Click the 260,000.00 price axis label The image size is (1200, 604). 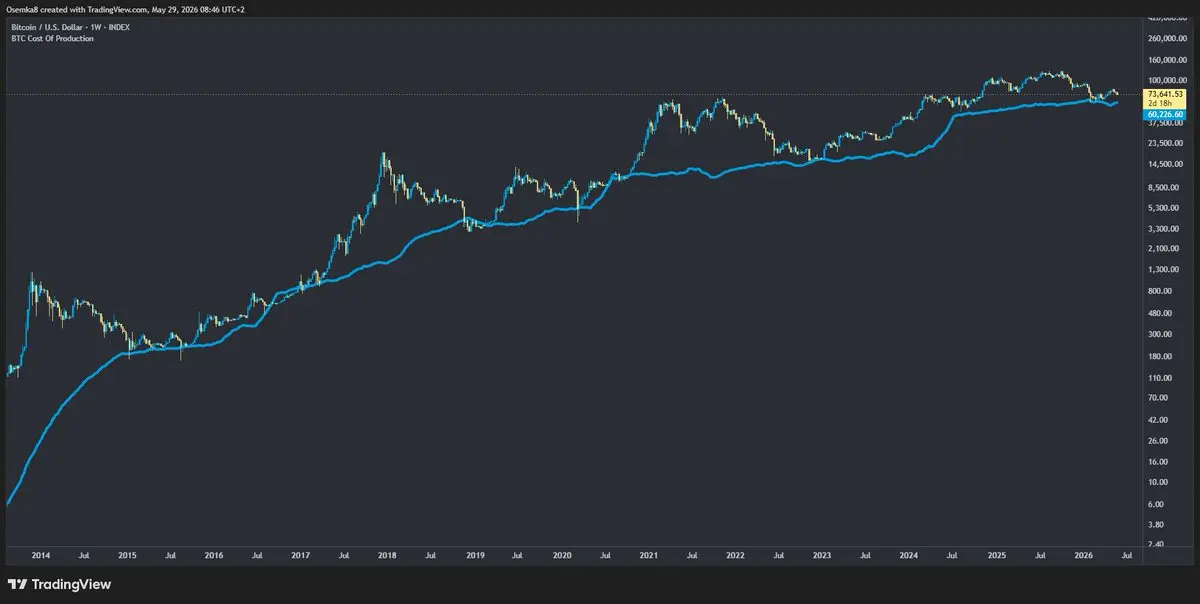[x=1166, y=39]
